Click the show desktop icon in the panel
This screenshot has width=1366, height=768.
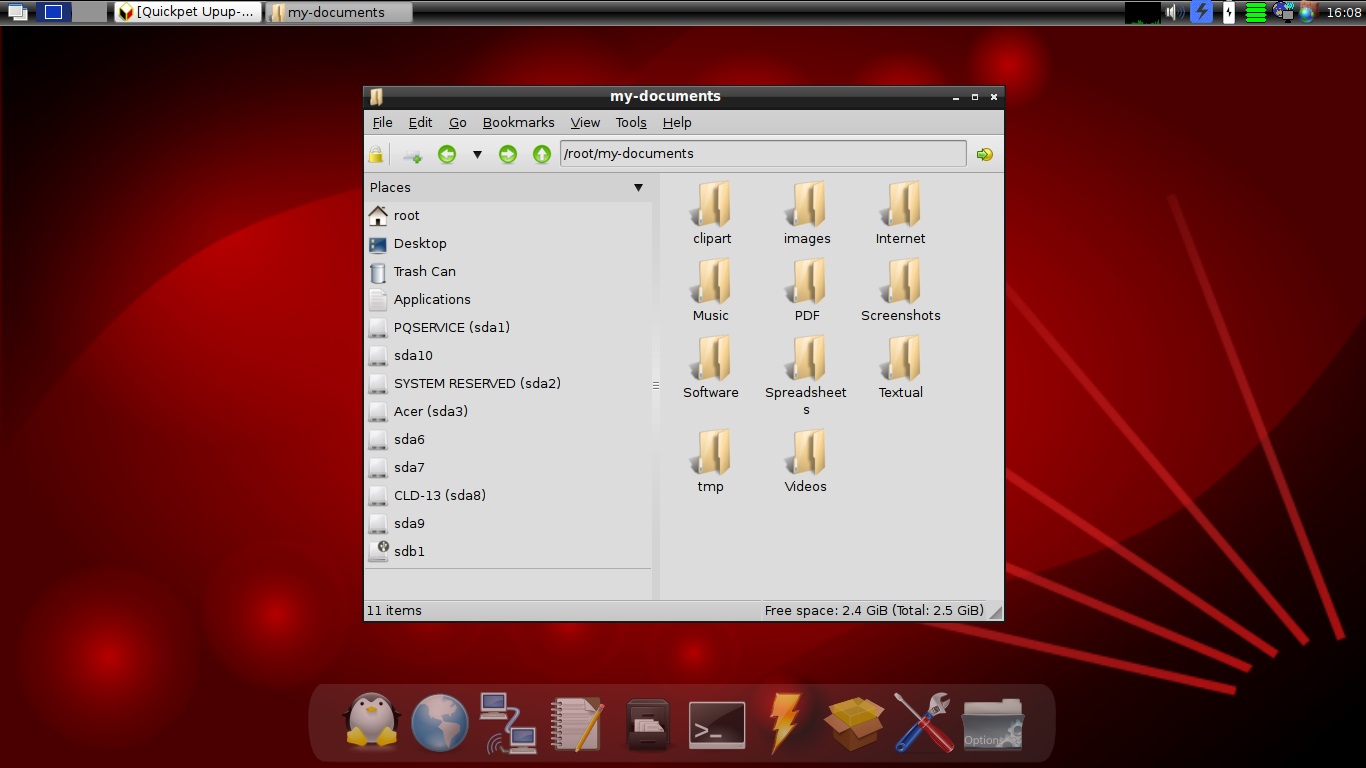tap(17, 12)
